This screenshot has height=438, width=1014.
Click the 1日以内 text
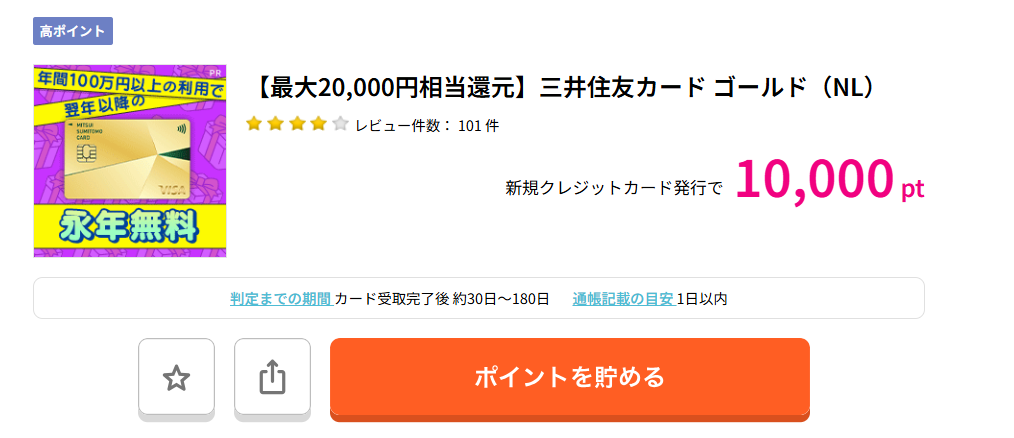click(x=702, y=299)
